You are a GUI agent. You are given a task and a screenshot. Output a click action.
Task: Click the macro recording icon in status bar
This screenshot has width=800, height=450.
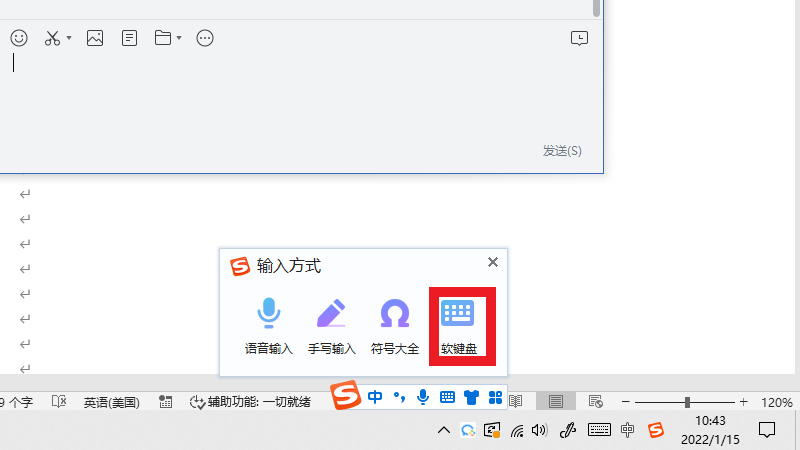[165, 402]
